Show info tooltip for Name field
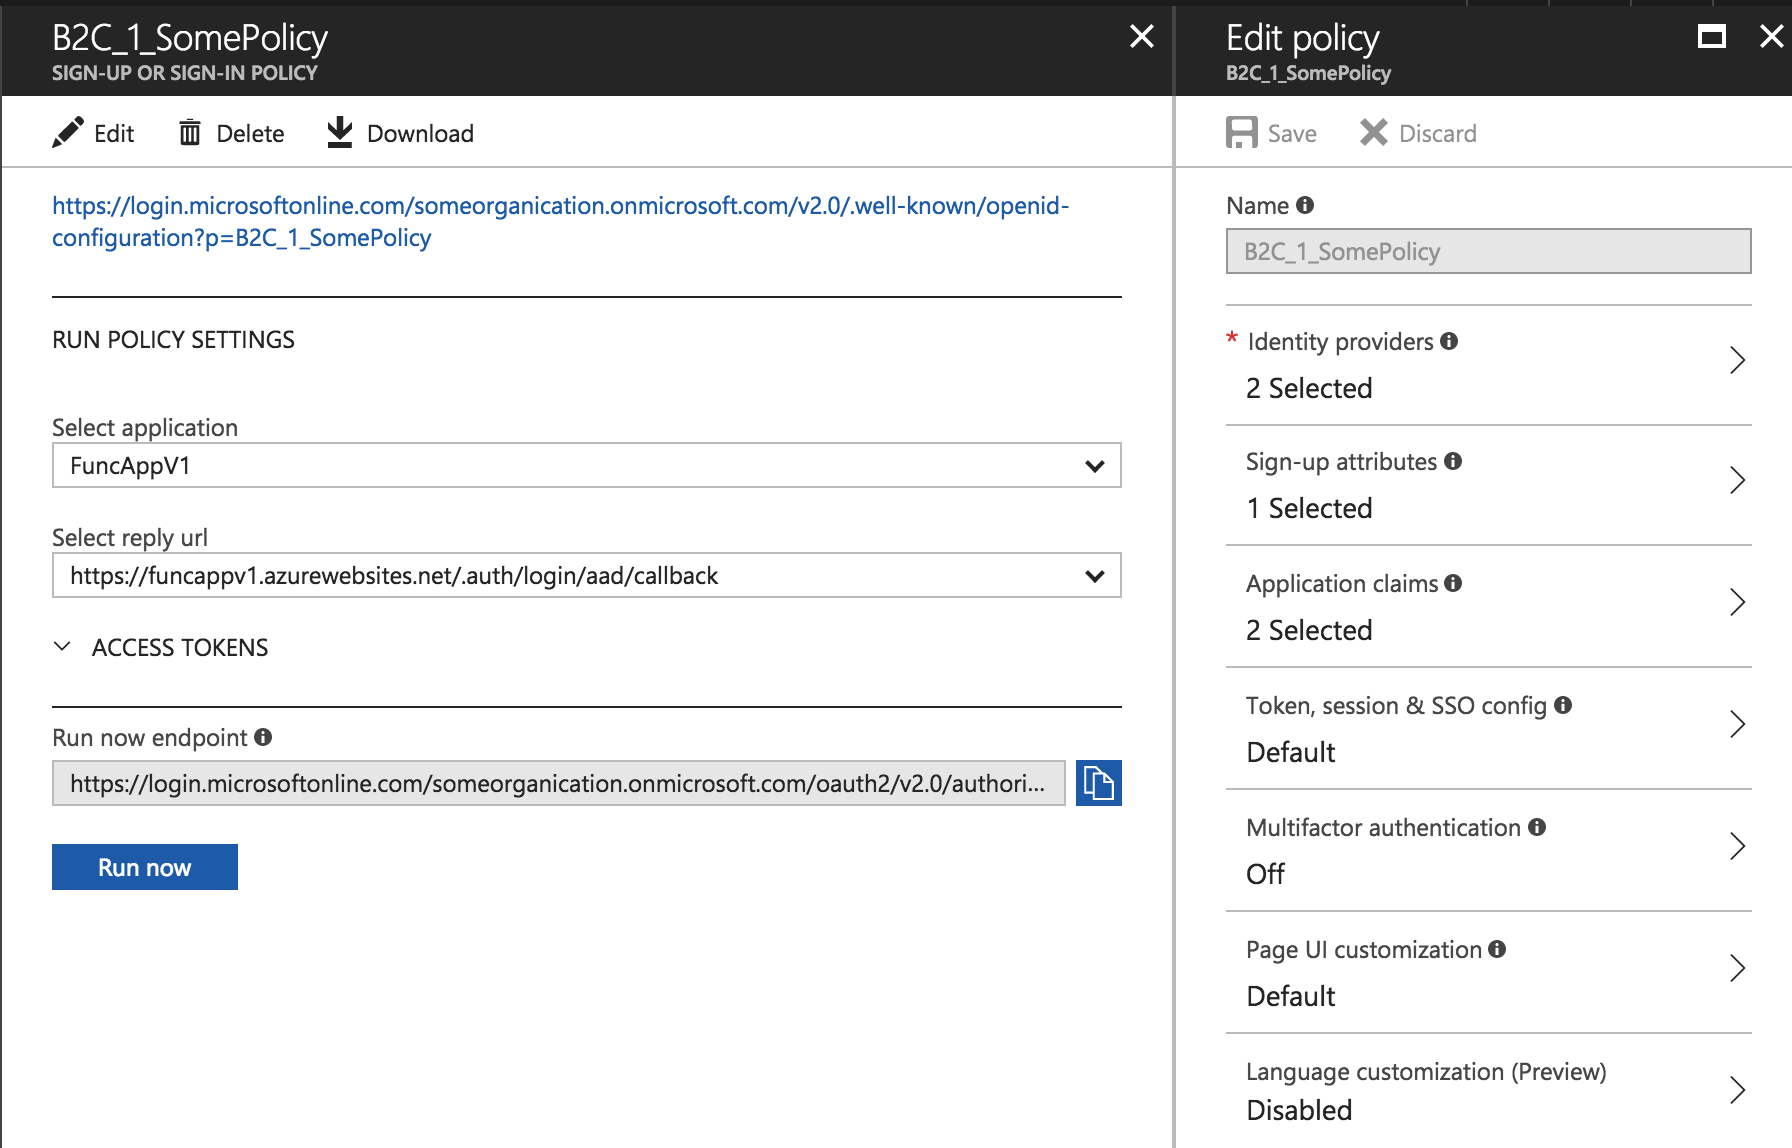This screenshot has height=1148, width=1792. click(x=1305, y=205)
